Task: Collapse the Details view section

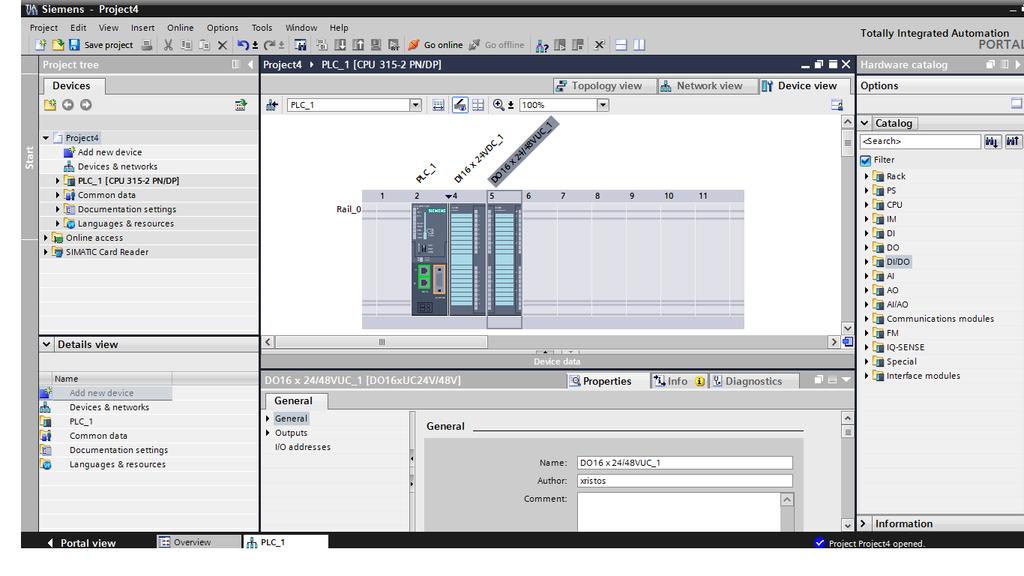Action: click(46, 344)
